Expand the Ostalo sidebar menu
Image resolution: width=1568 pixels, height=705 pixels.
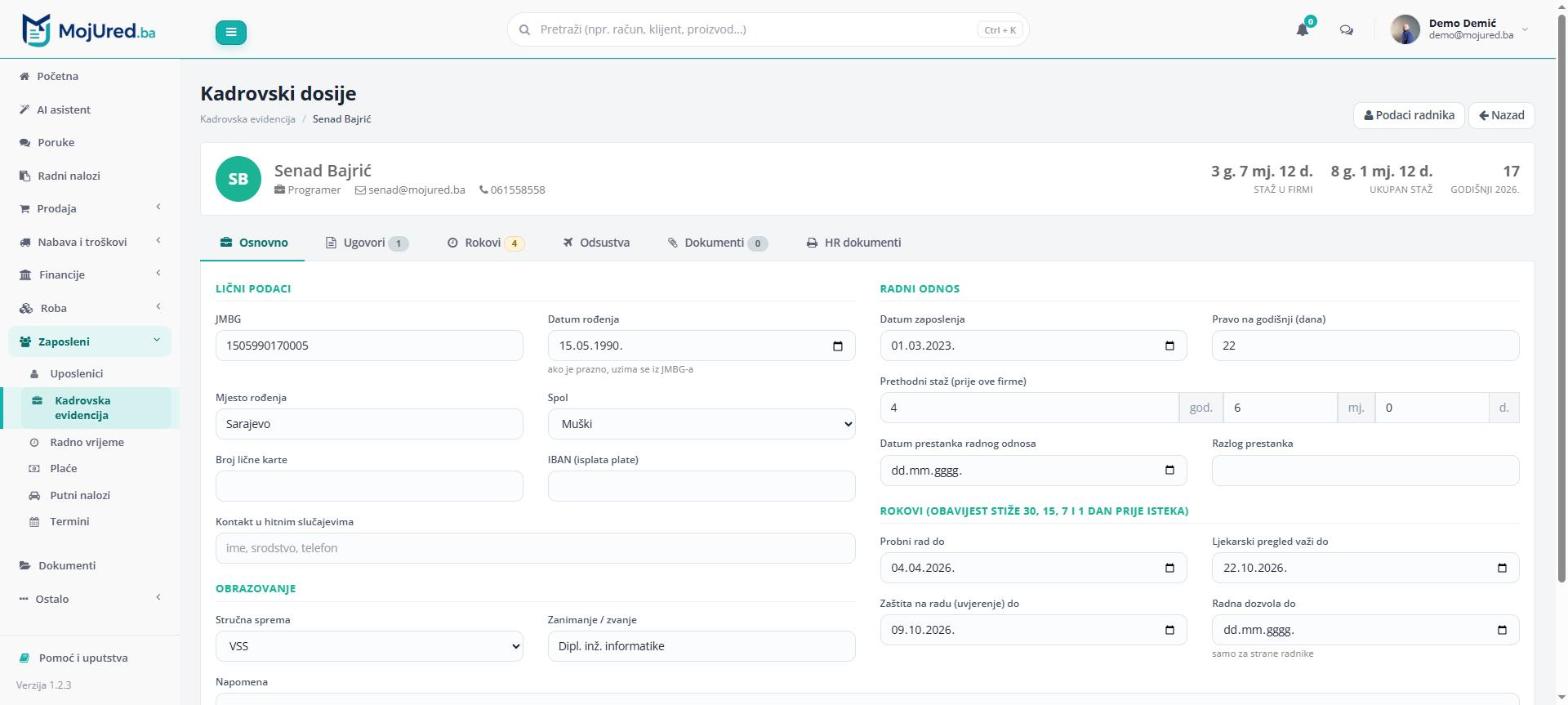[x=90, y=598]
